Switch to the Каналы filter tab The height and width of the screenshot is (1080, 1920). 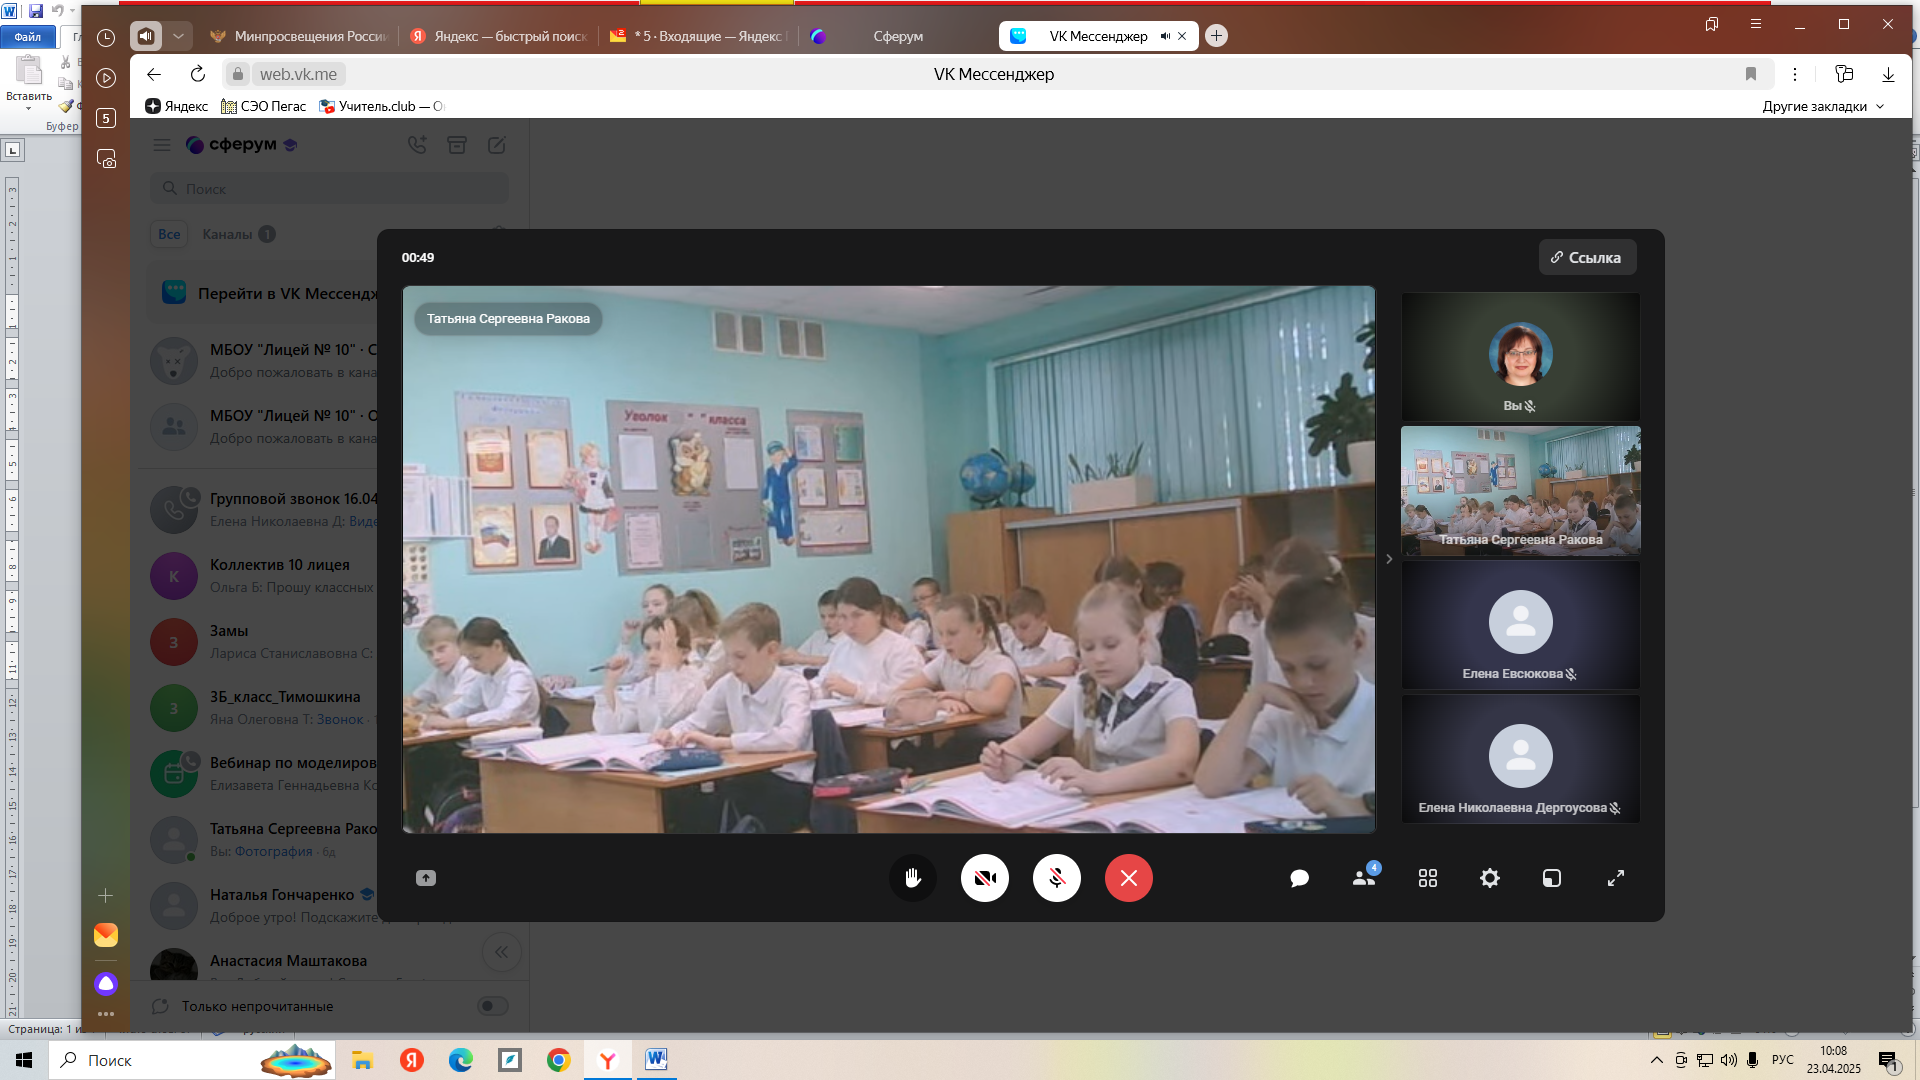coord(238,234)
